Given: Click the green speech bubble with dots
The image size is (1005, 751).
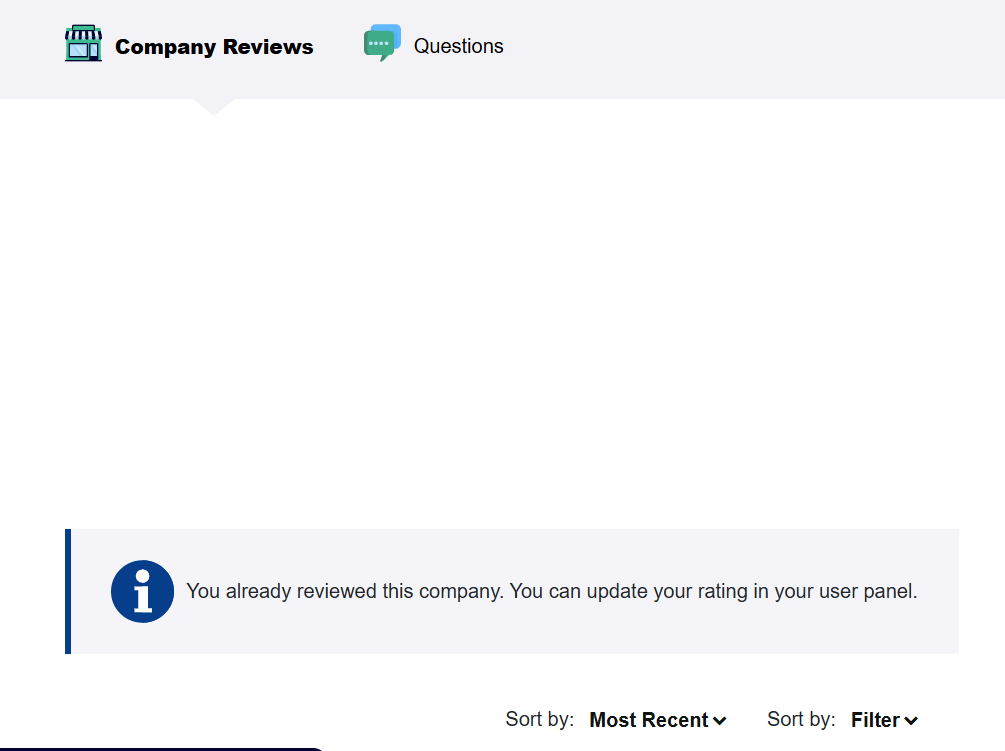Looking at the screenshot, I should coord(379,45).
